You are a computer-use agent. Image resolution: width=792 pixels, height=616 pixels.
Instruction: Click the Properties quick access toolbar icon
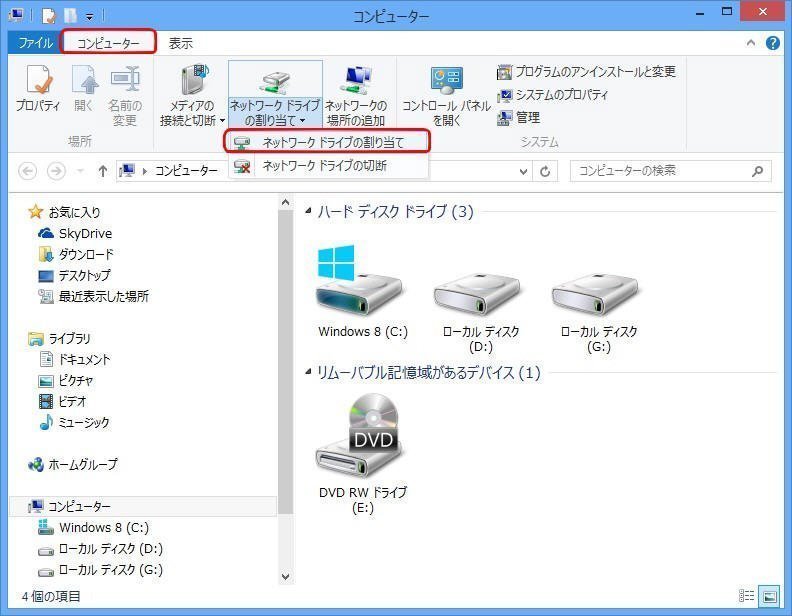pos(49,16)
